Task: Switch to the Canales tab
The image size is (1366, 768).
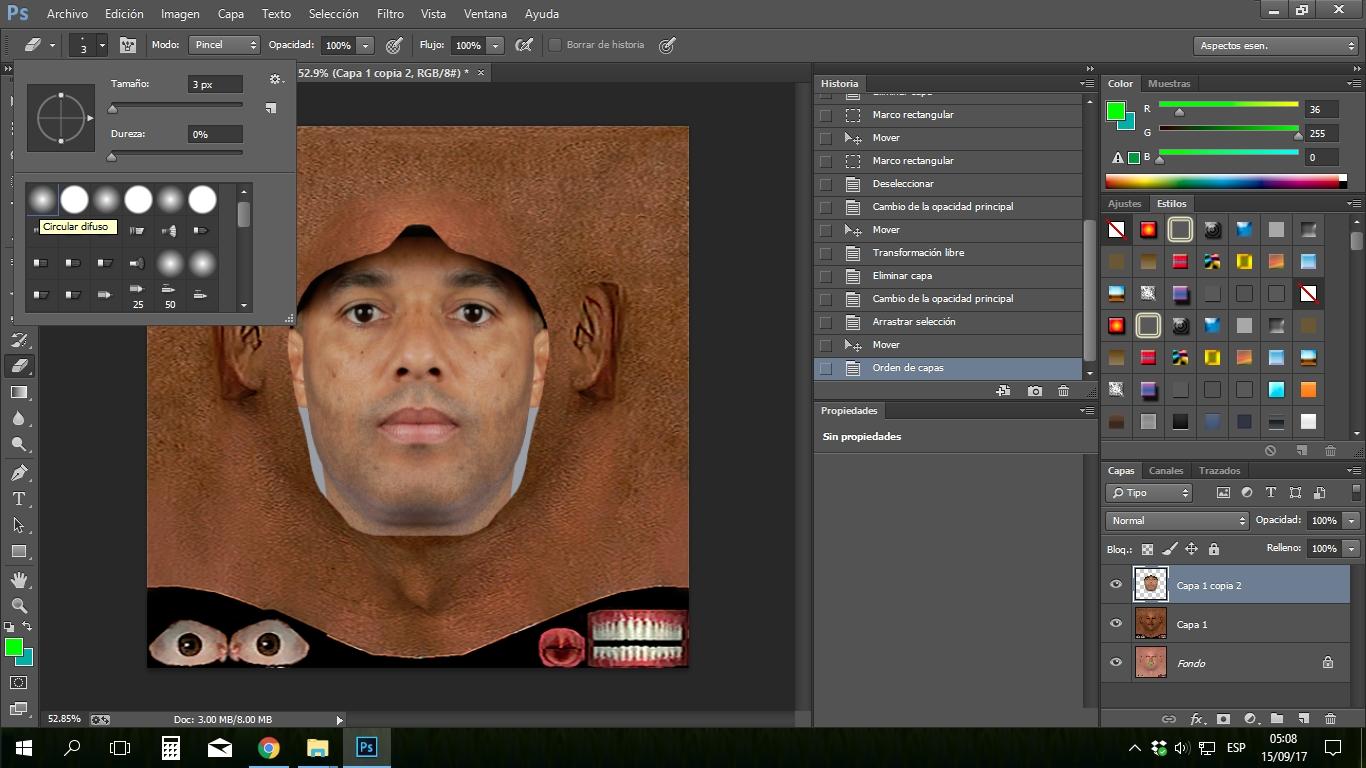Action: pos(1165,471)
